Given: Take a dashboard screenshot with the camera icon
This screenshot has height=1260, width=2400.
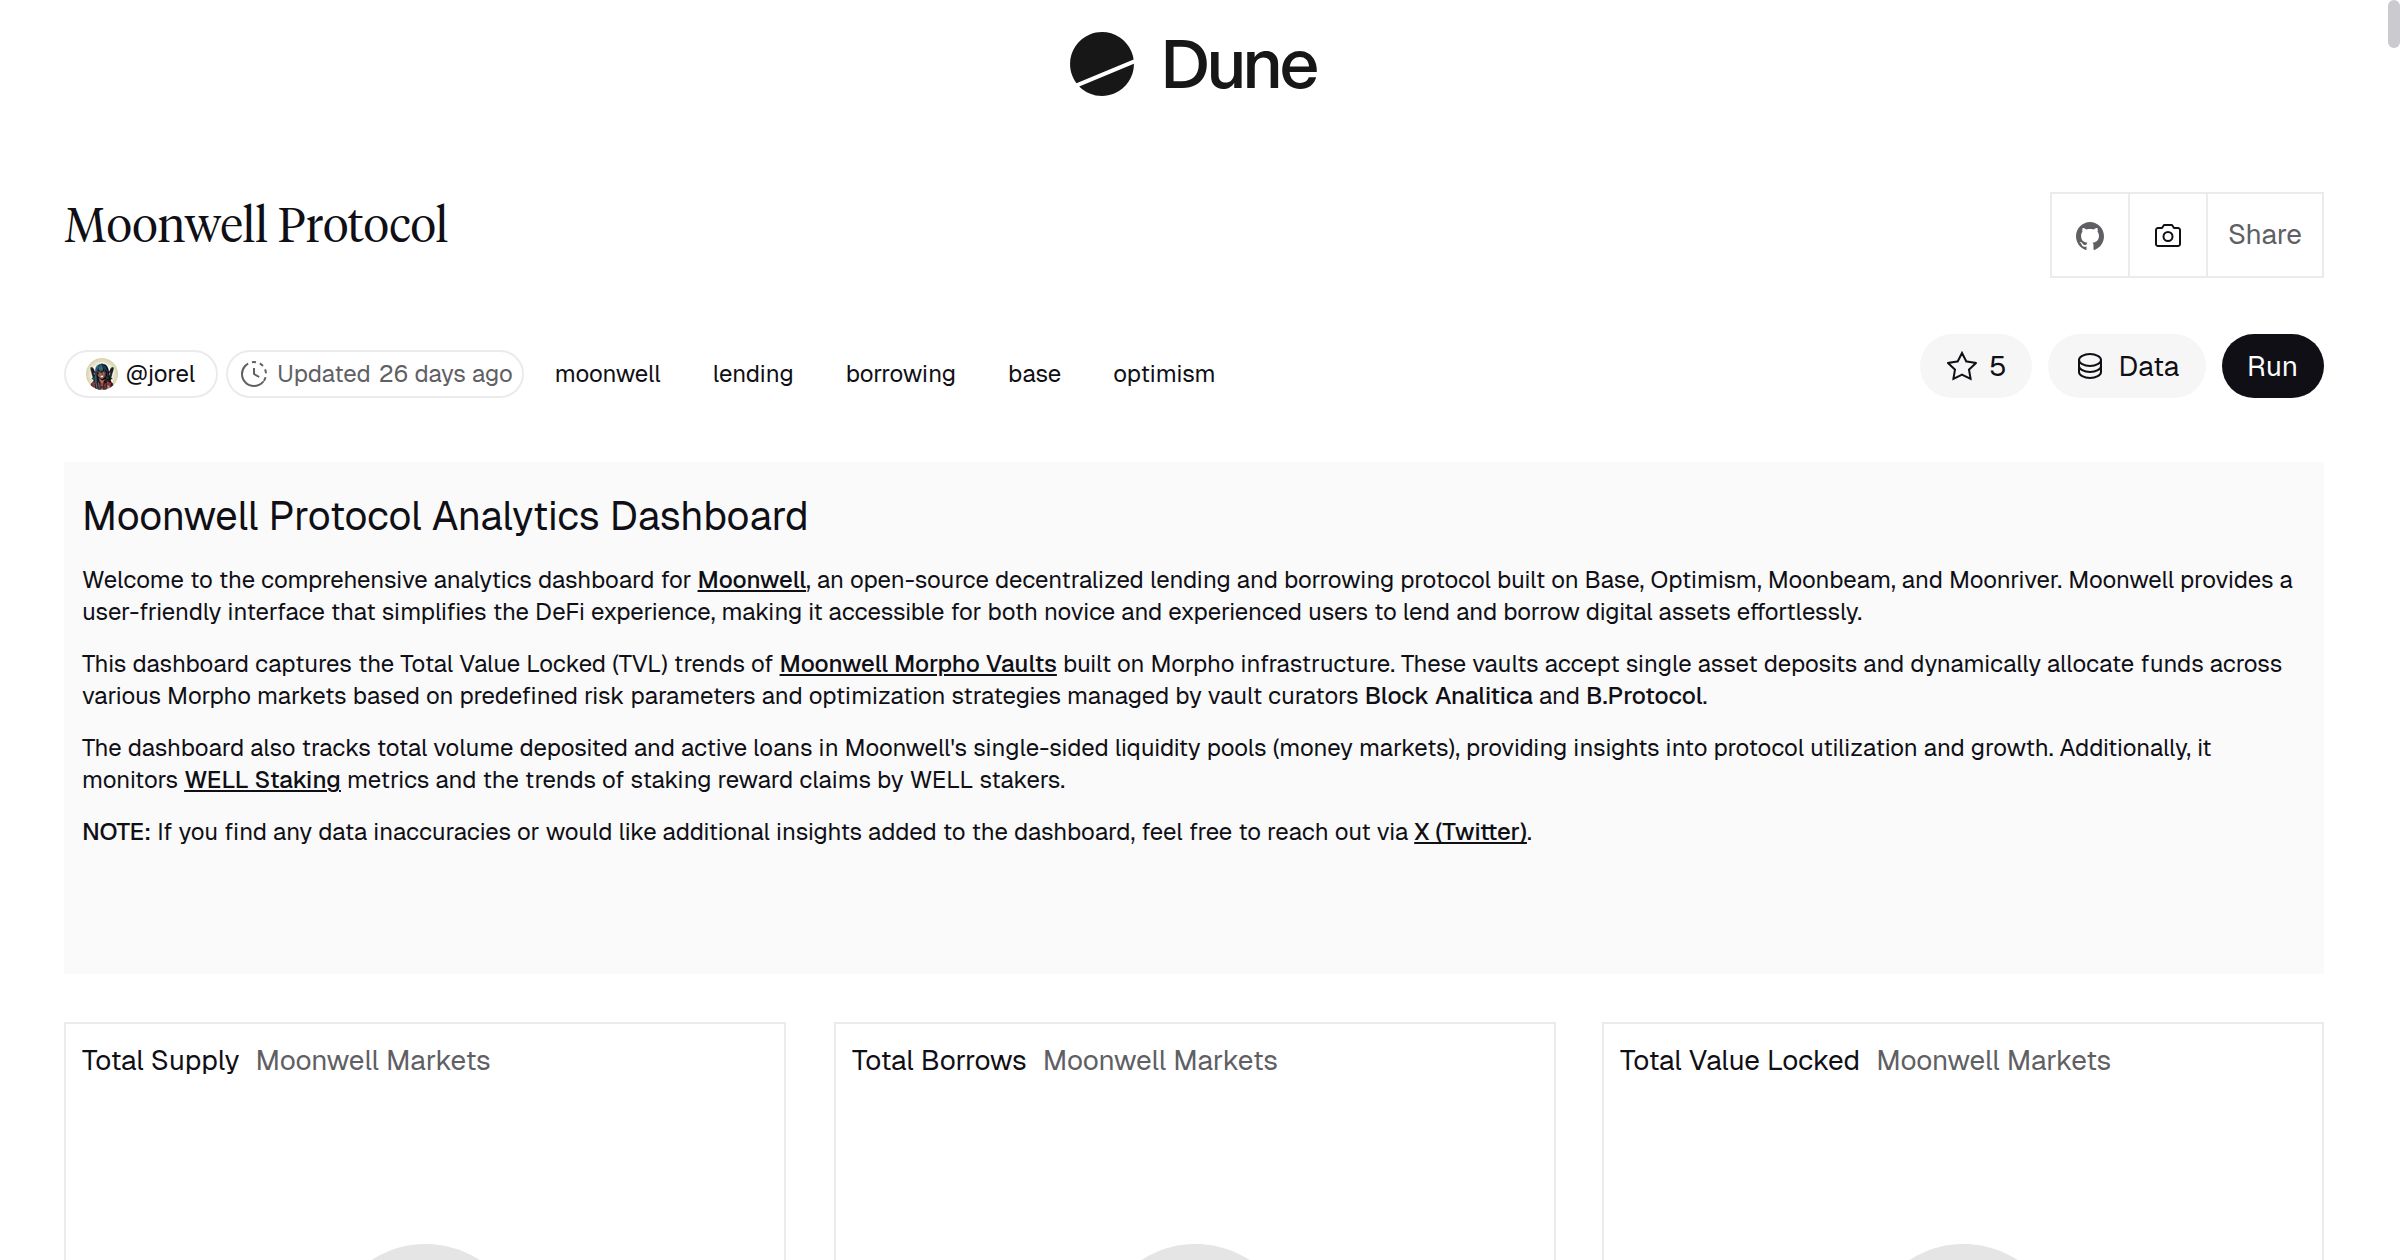Looking at the screenshot, I should pos(2166,234).
